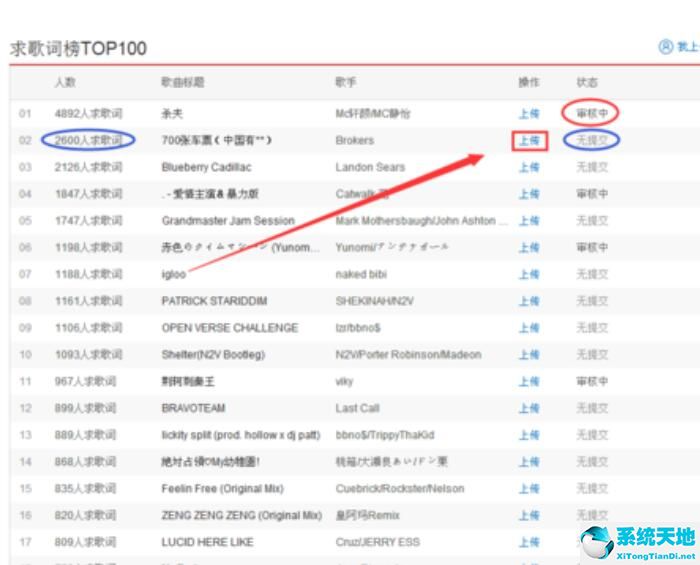Click artist Cuebrick/Rockster/Nelson

point(400,488)
